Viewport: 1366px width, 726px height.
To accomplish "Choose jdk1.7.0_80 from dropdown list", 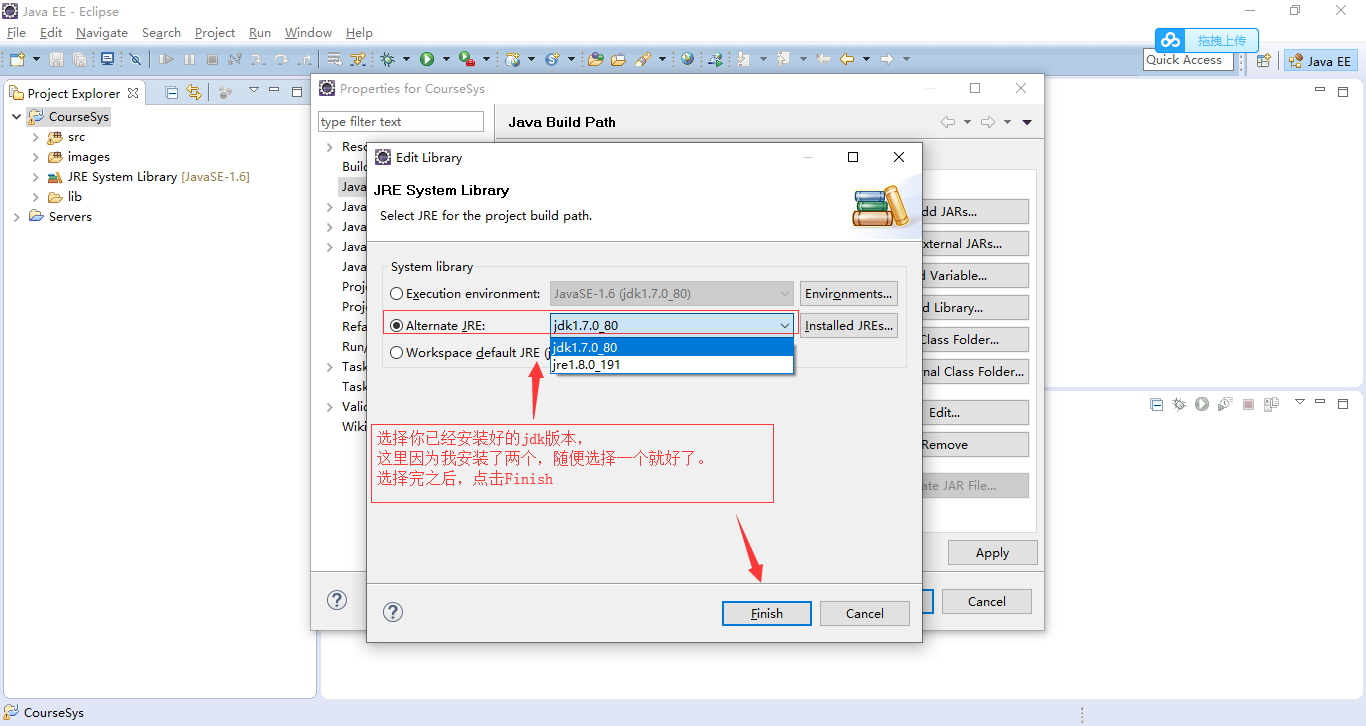I will point(672,347).
